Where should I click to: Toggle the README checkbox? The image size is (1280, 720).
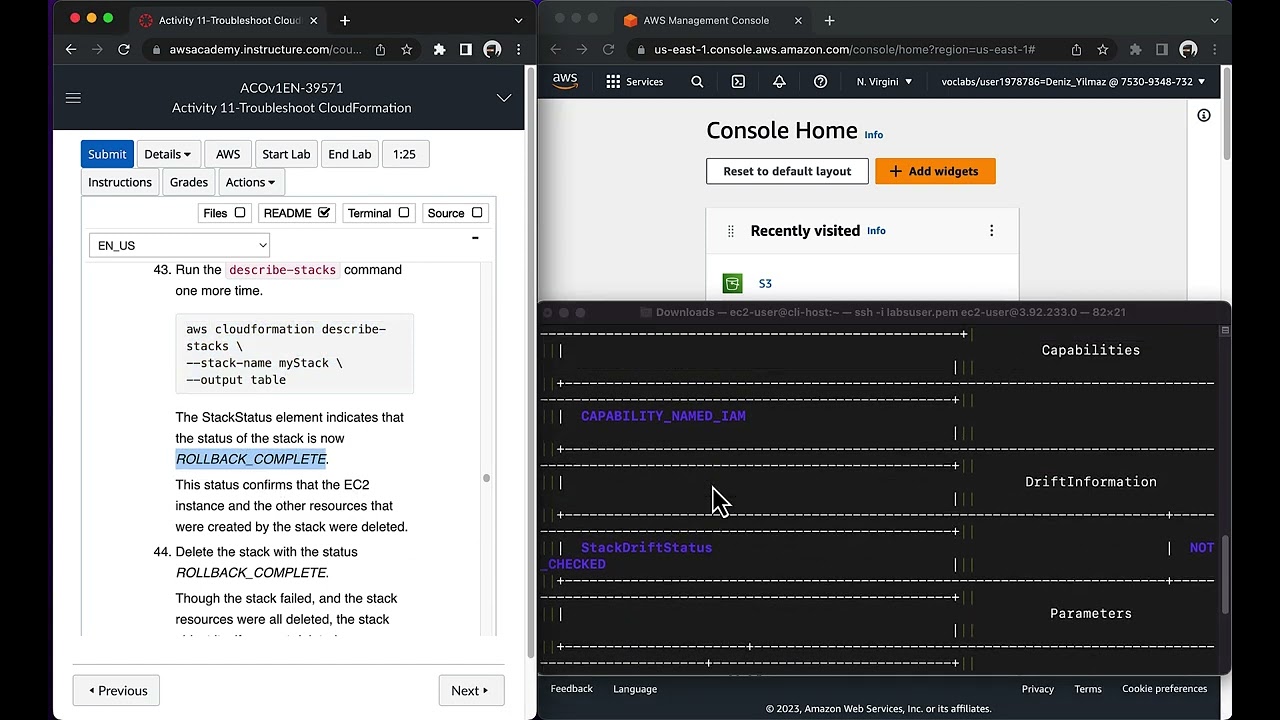[324, 213]
